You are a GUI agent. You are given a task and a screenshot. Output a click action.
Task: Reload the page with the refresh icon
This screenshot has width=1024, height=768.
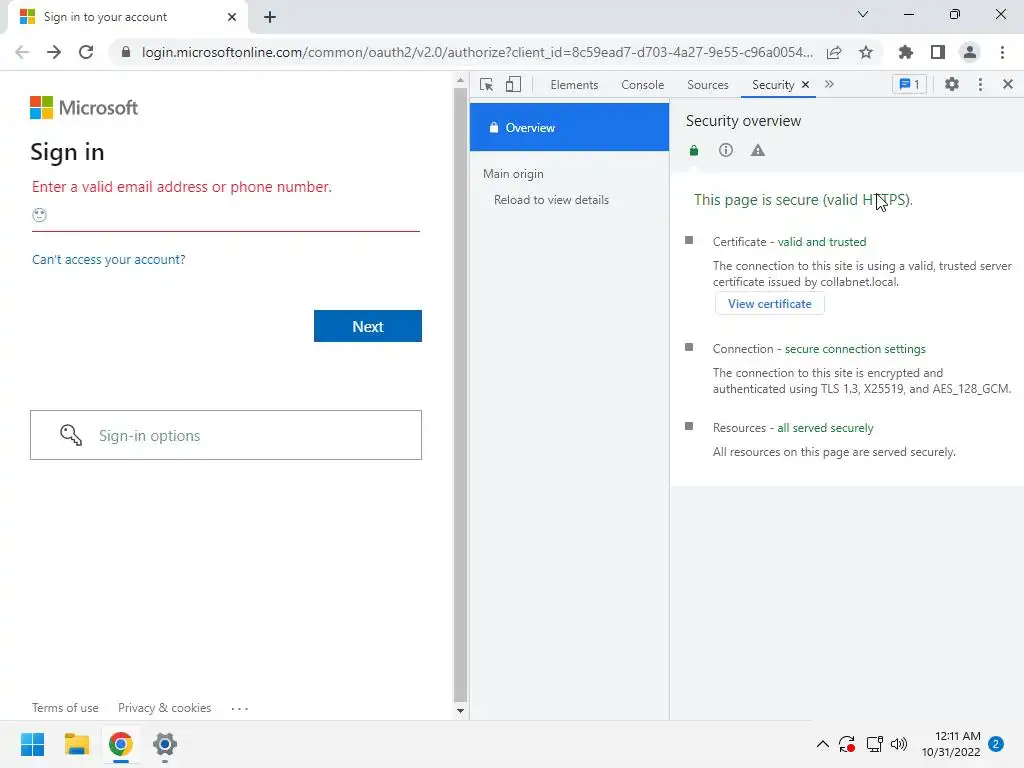[86, 52]
